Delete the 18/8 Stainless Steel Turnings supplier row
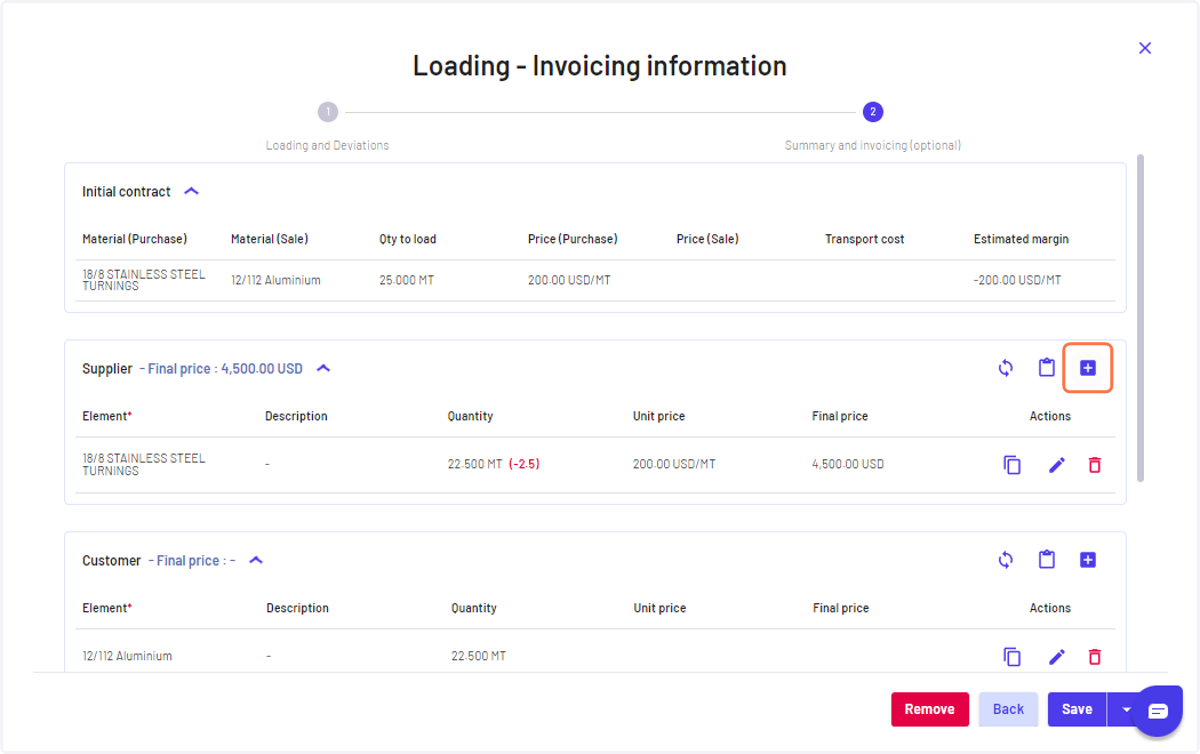 tap(1095, 465)
